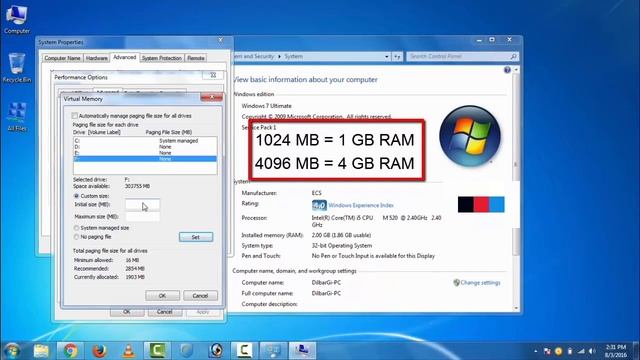Open the Computer desktop icon
The height and width of the screenshot is (360, 640).
click(16, 20)
